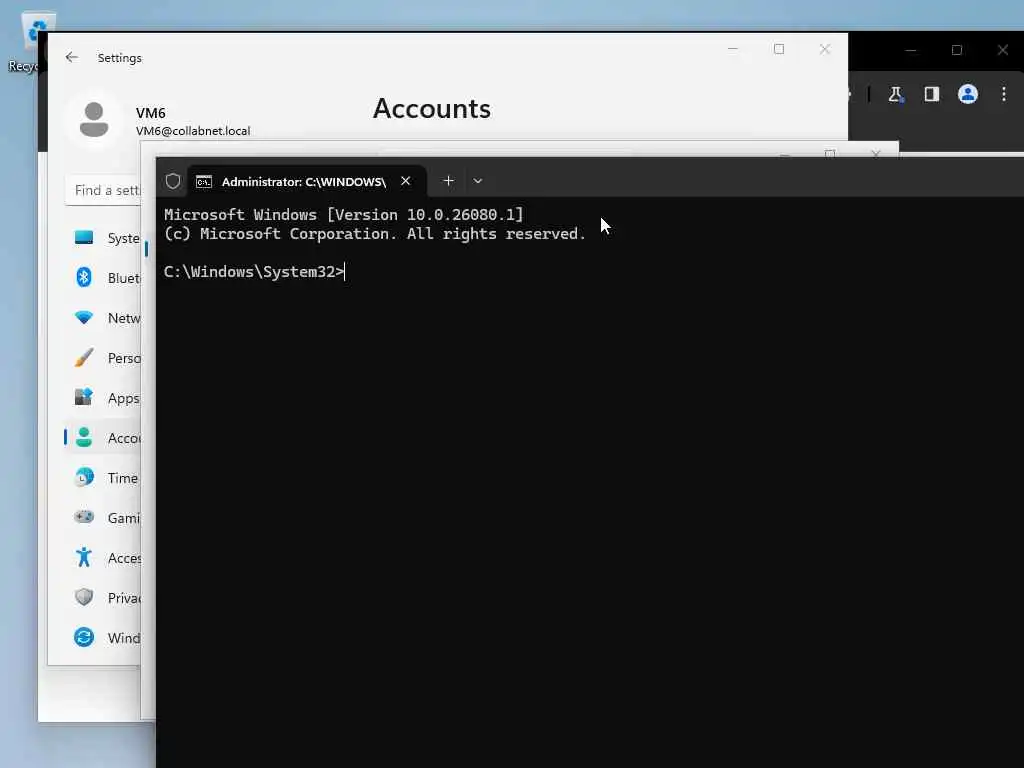The image size is (1024, 768).
Task: Select Accounts category in Settings sidebar
Action: 105,438
